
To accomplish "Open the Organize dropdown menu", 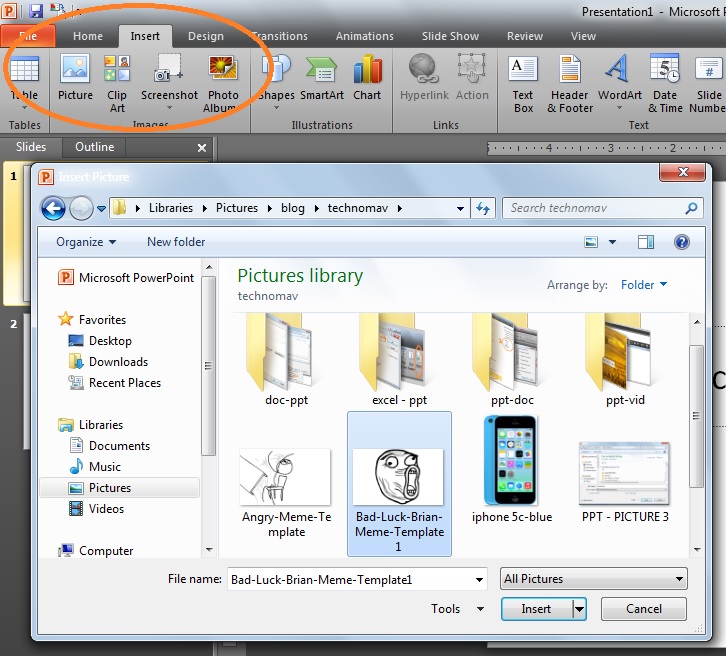I will (86, 242).
